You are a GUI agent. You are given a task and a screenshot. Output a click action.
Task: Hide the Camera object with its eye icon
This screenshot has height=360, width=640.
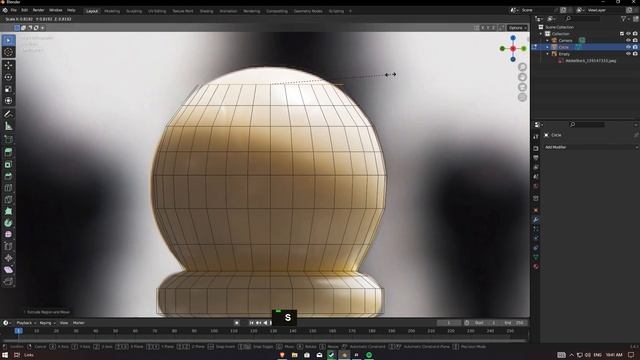tap(628, 40)
